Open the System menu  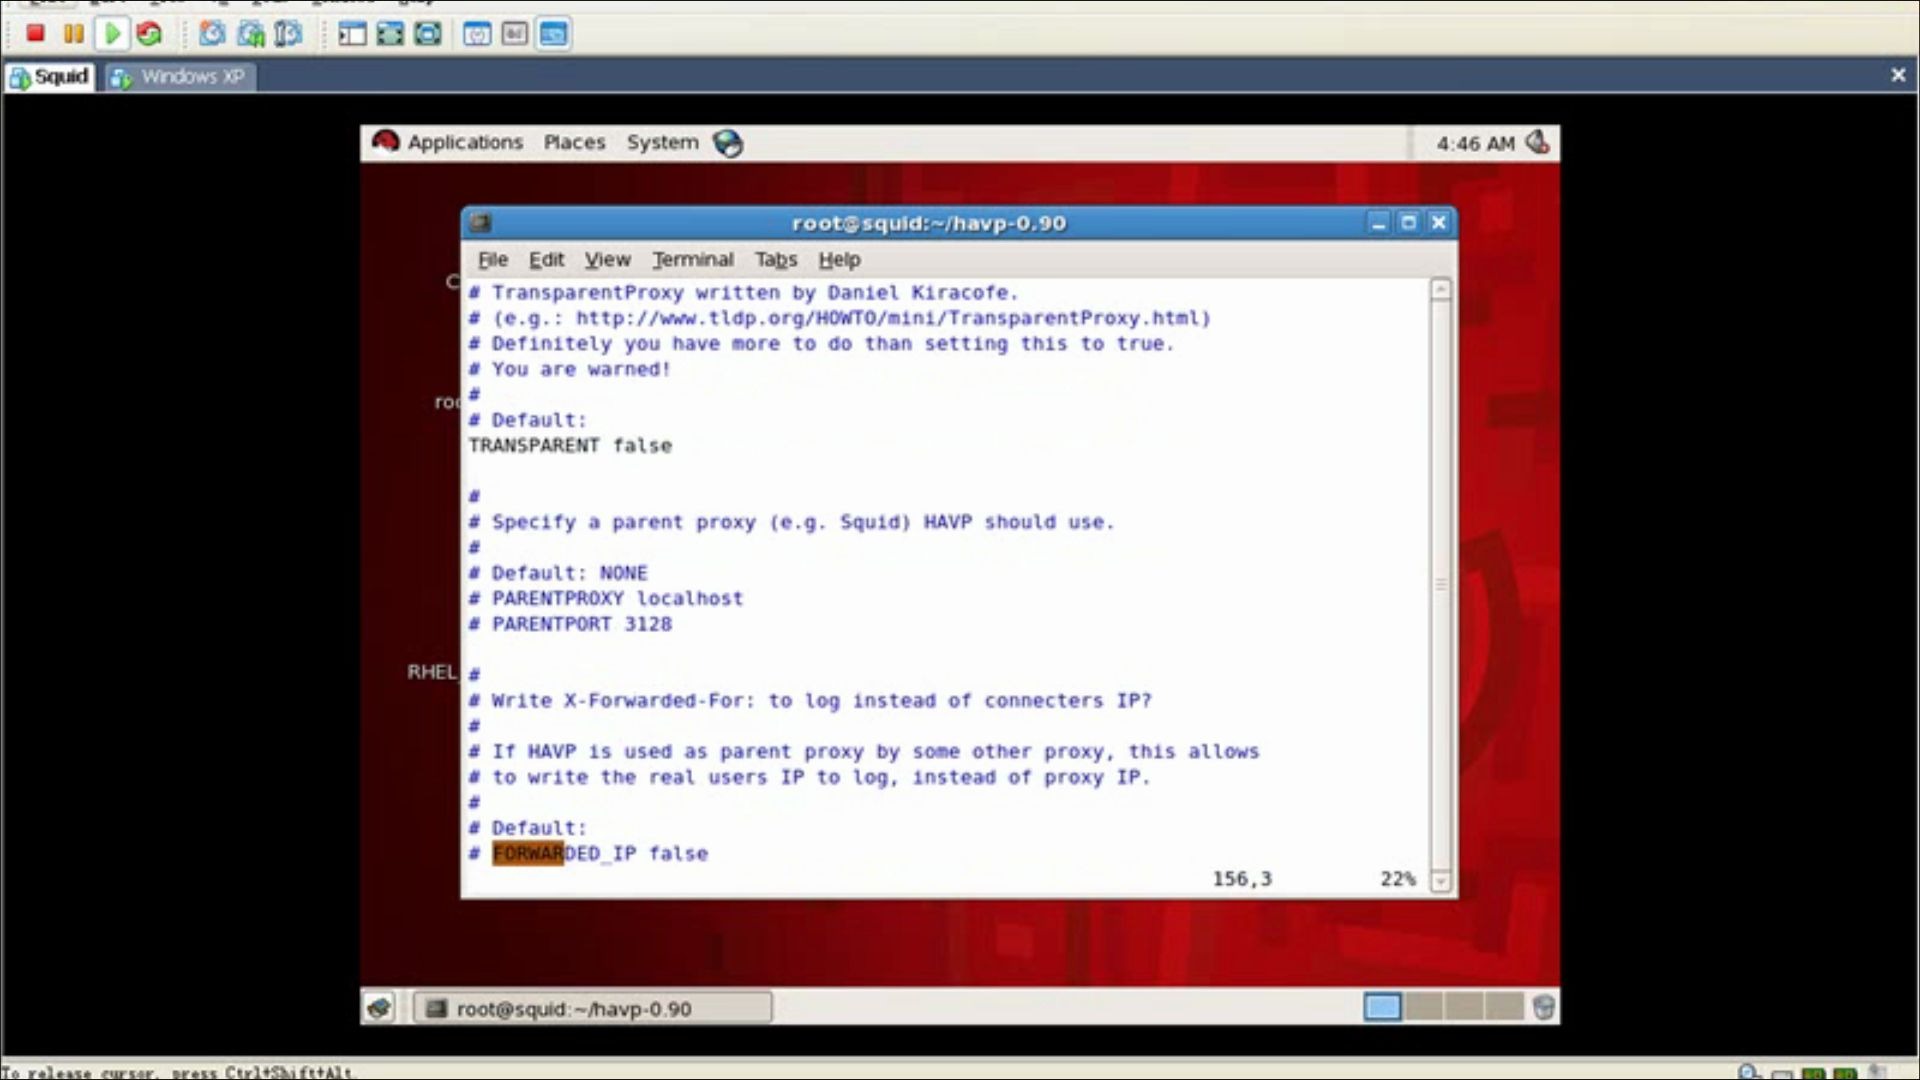click(662, 142)
